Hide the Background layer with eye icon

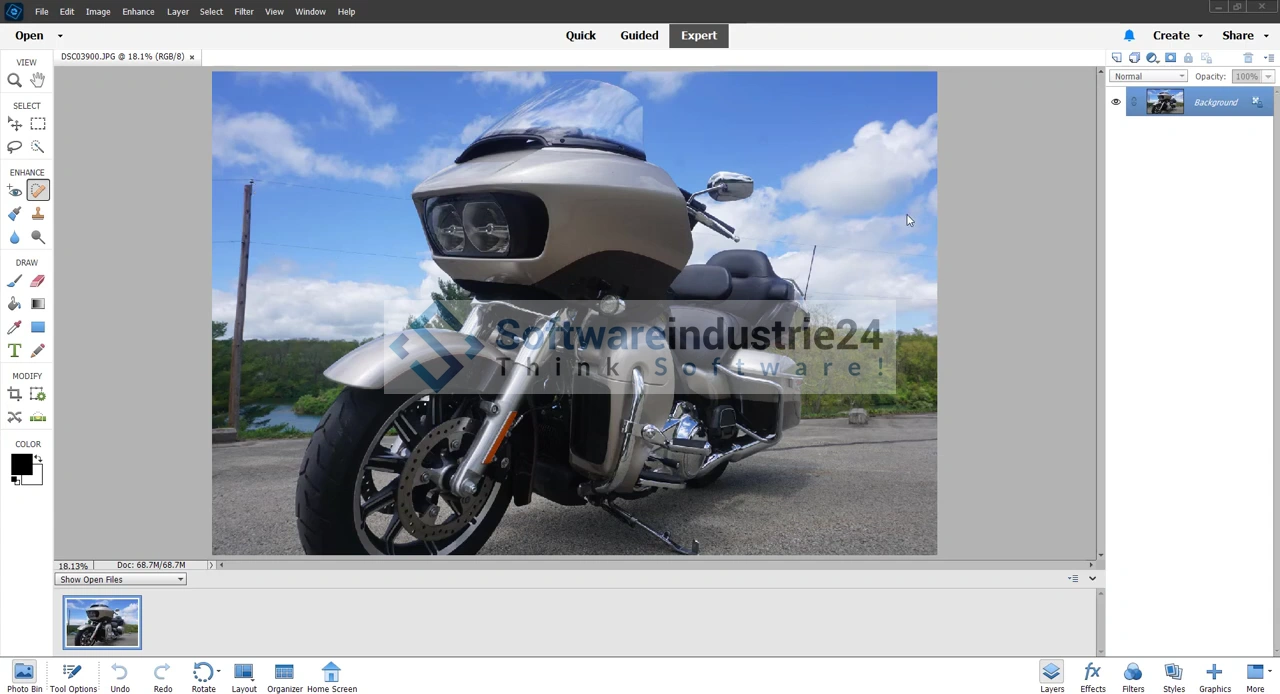[1116, 102]
